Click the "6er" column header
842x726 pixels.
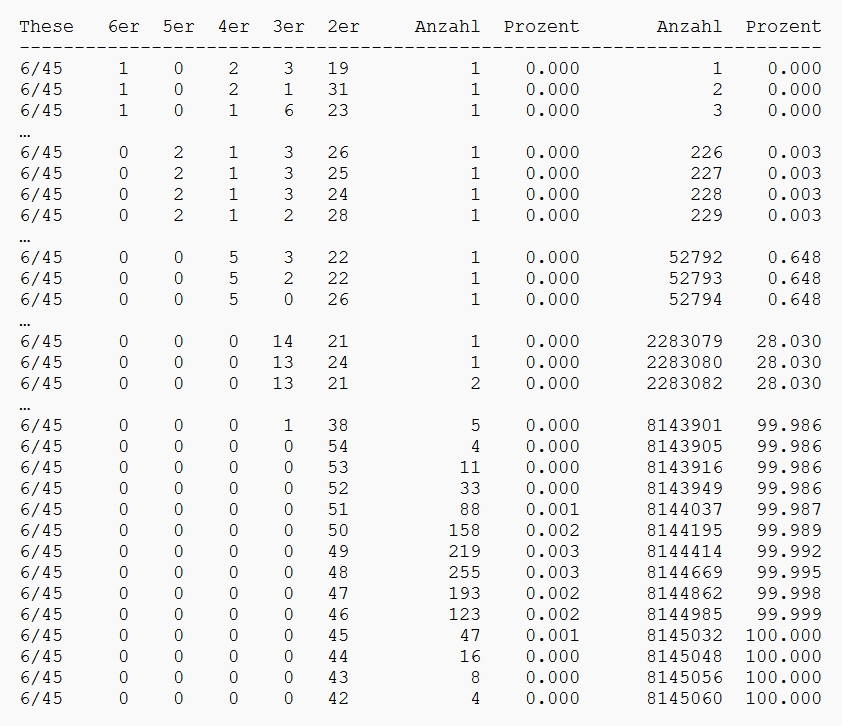coord(123,27)
